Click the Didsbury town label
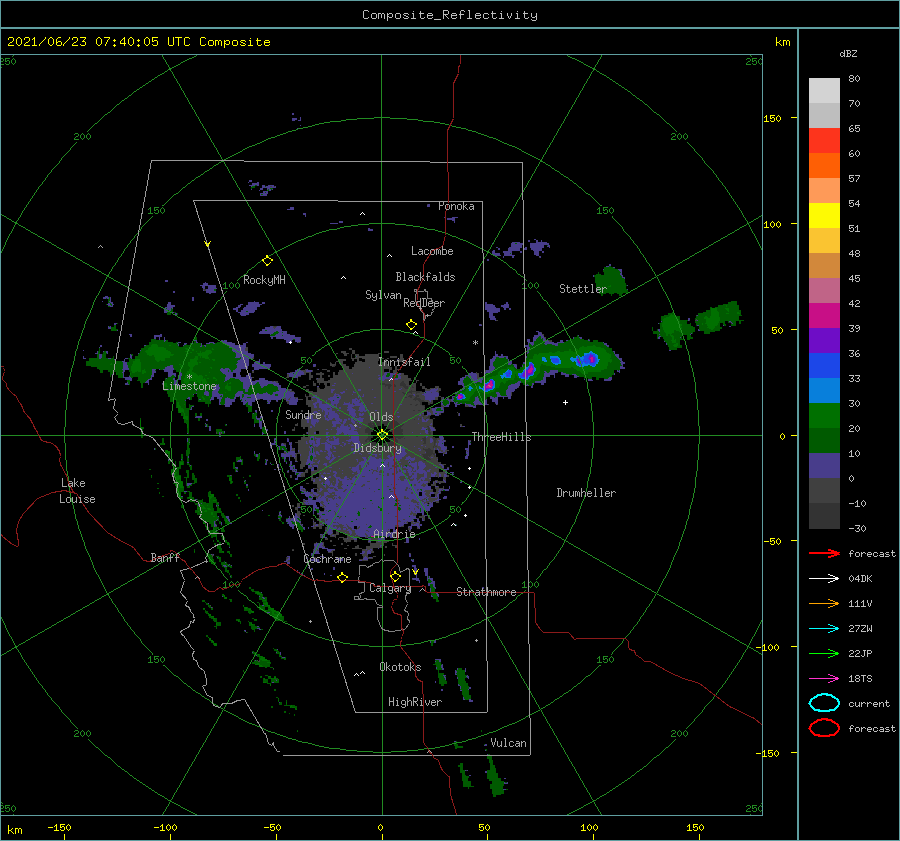 point(378,448)
